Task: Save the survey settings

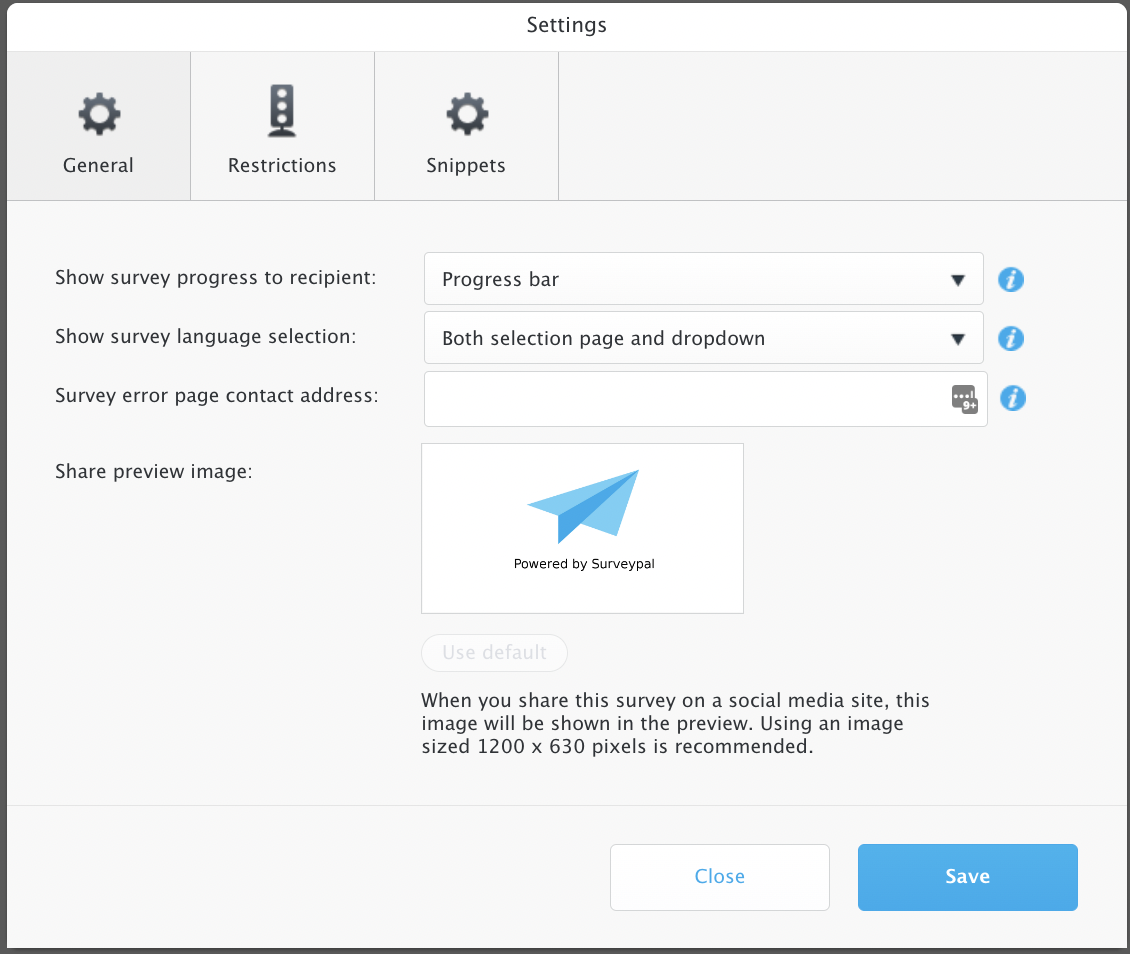Action: pos(968,877)
